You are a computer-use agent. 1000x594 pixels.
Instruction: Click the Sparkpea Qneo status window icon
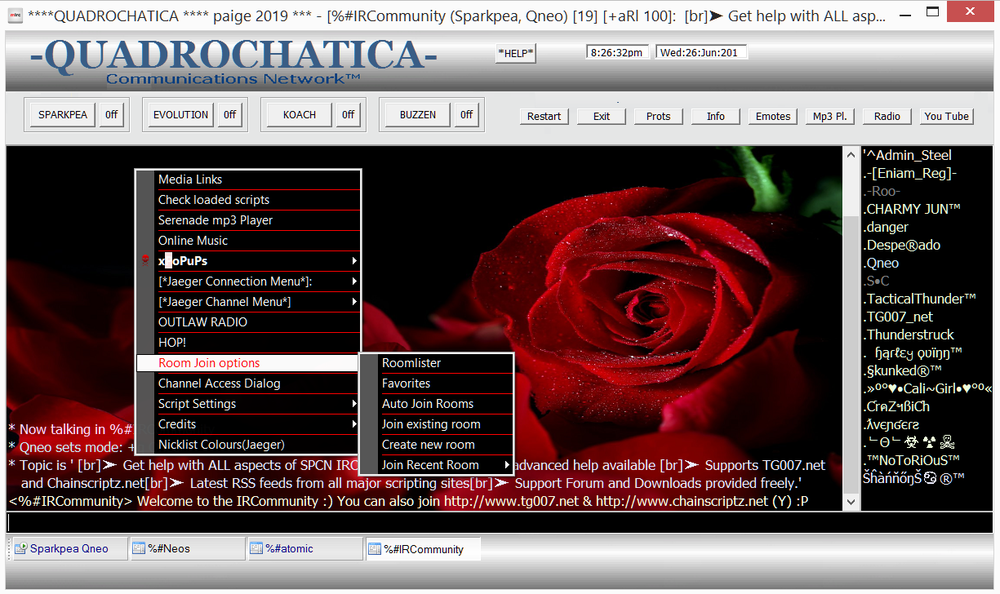[20, 549]
